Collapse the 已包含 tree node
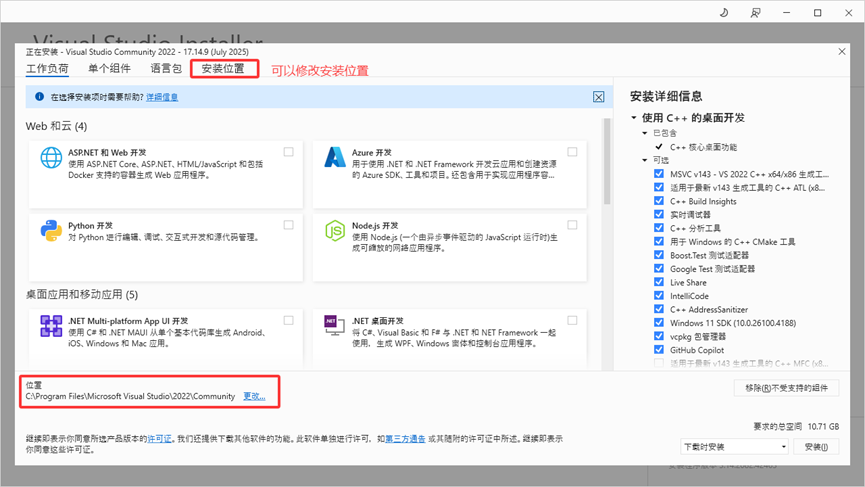Viewport: 865px width, 487px height. 644,133
